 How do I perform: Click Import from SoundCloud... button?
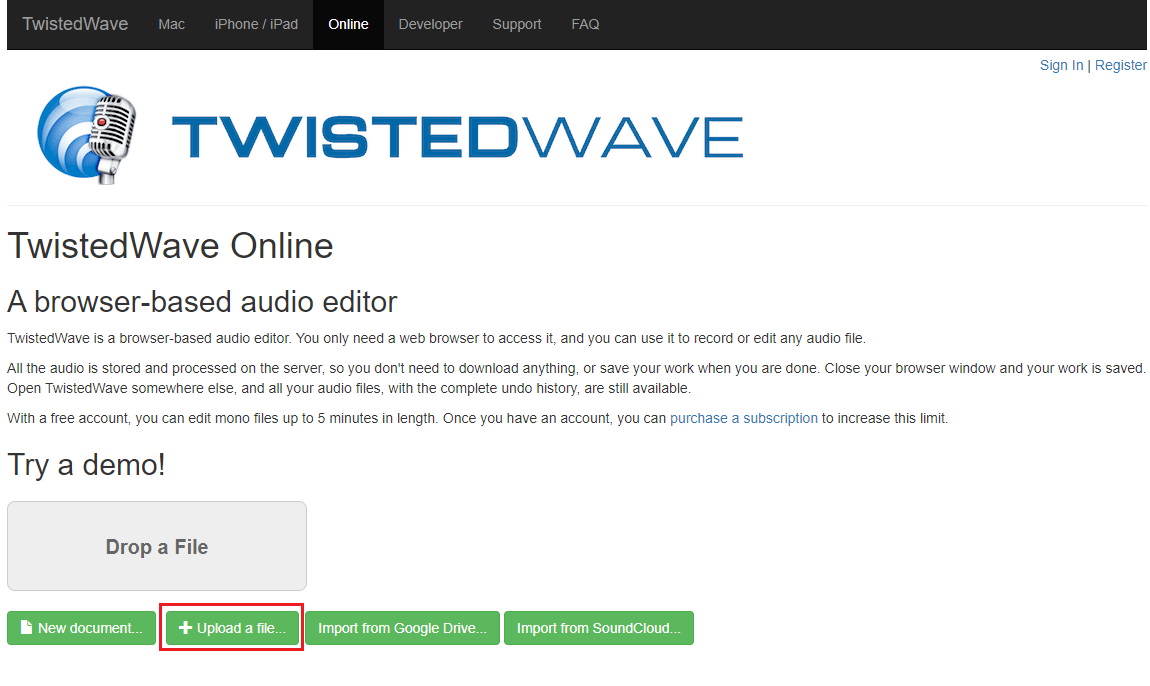[x=599, y=628]
